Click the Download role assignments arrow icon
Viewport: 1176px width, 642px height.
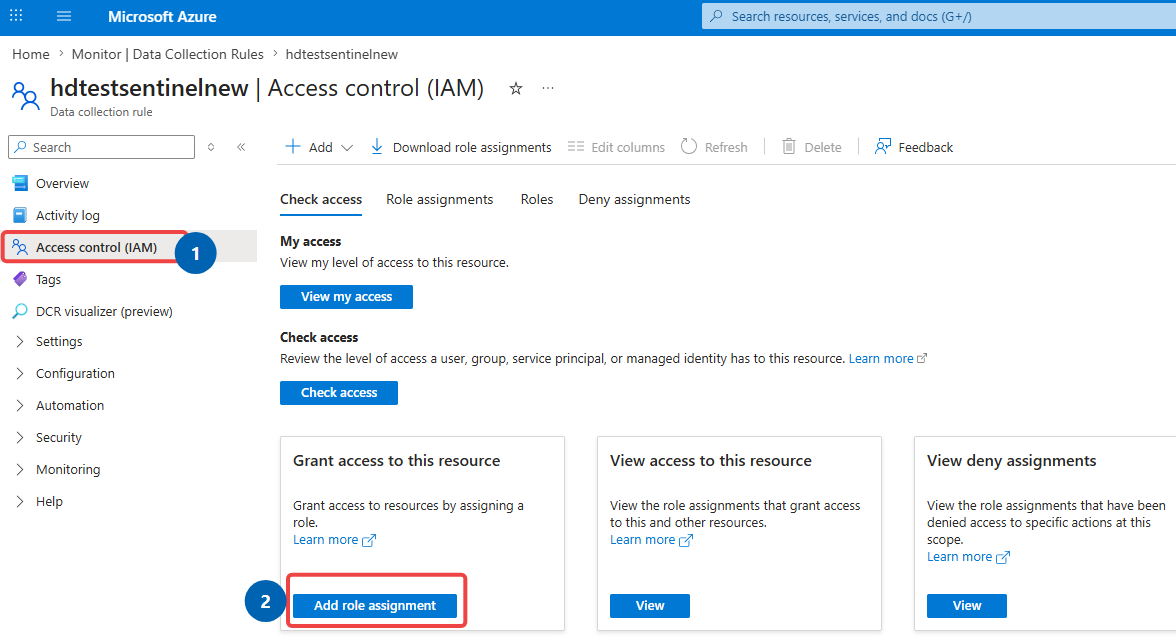[376, 146]
